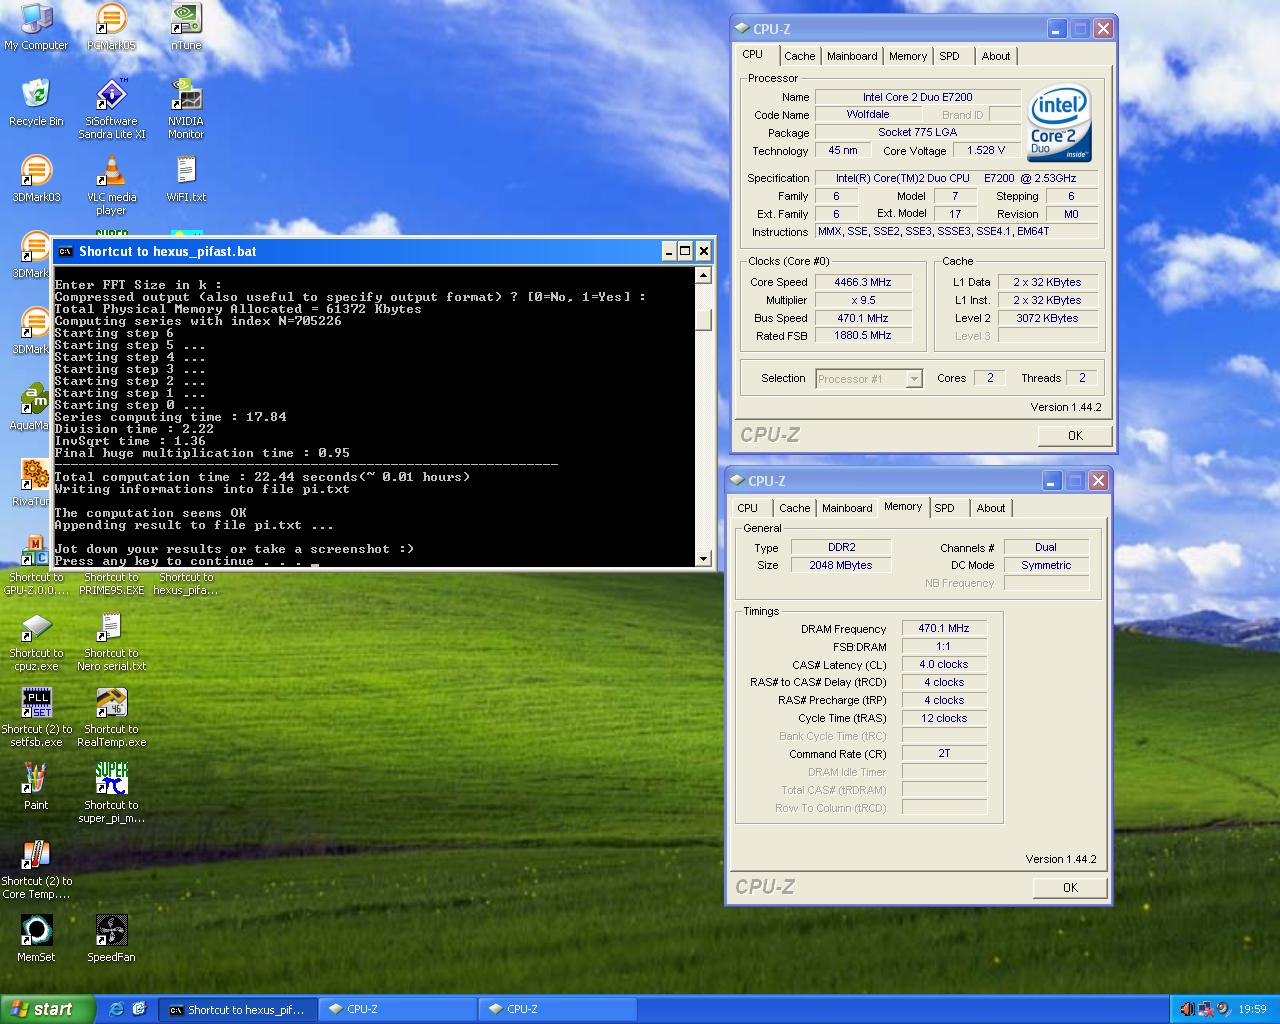Open the nTune desktop icon
The height and width of the screenshot is (1024, 1280).
(186, 27)
